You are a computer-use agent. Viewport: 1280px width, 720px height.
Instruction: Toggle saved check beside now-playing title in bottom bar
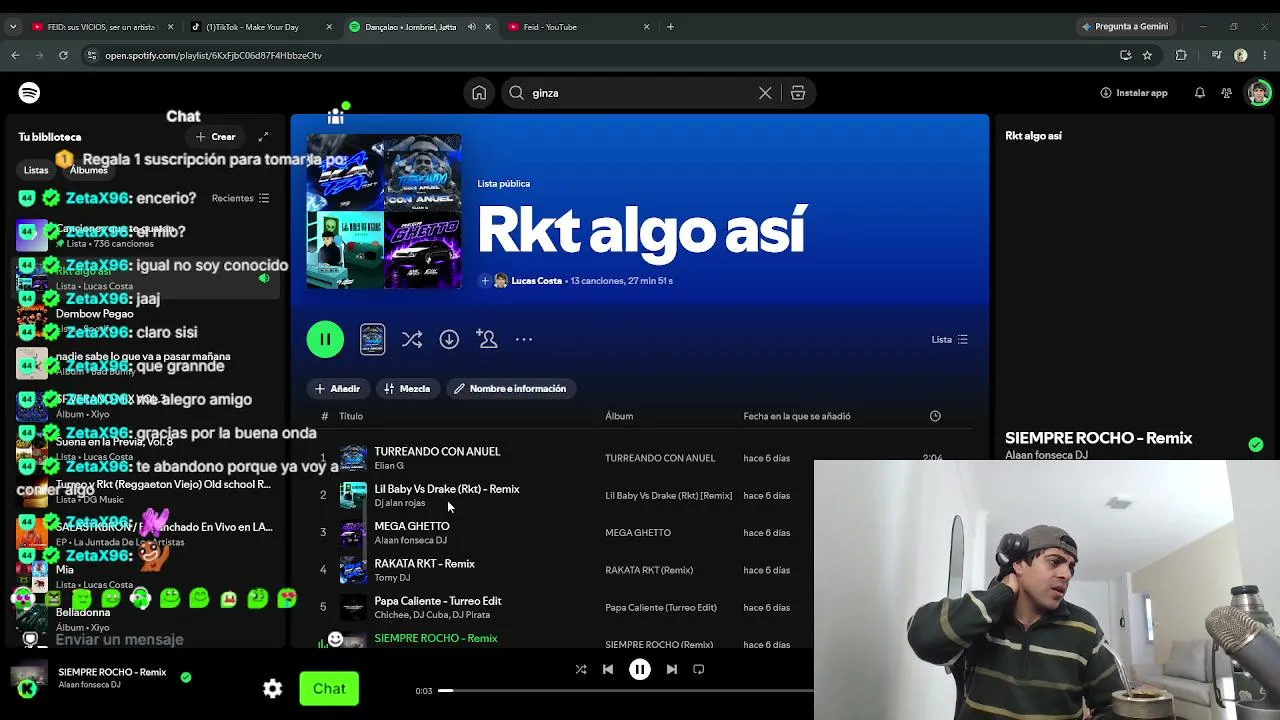186,677
